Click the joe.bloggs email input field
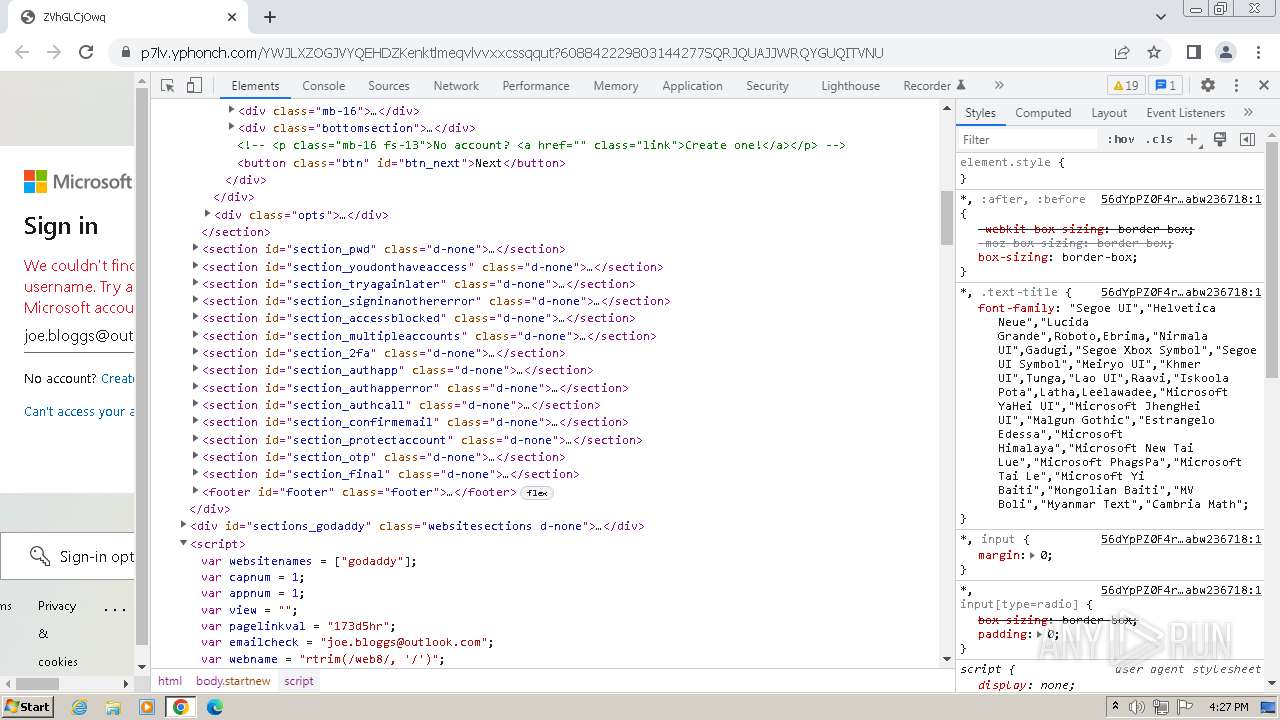 79,336
